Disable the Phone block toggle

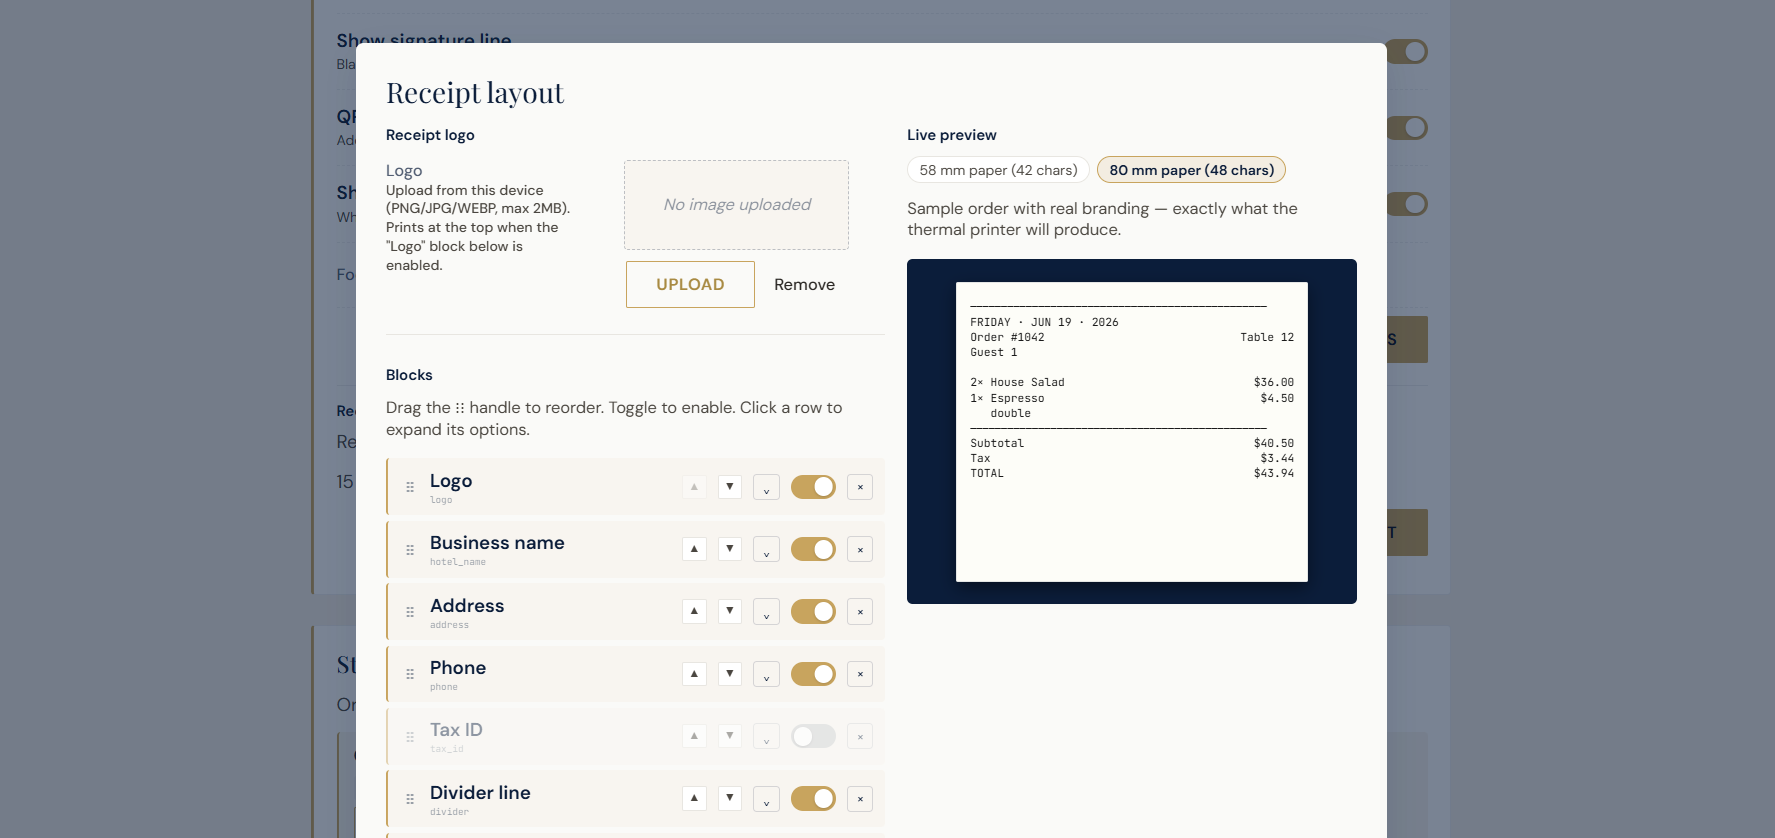click(813, 674)
